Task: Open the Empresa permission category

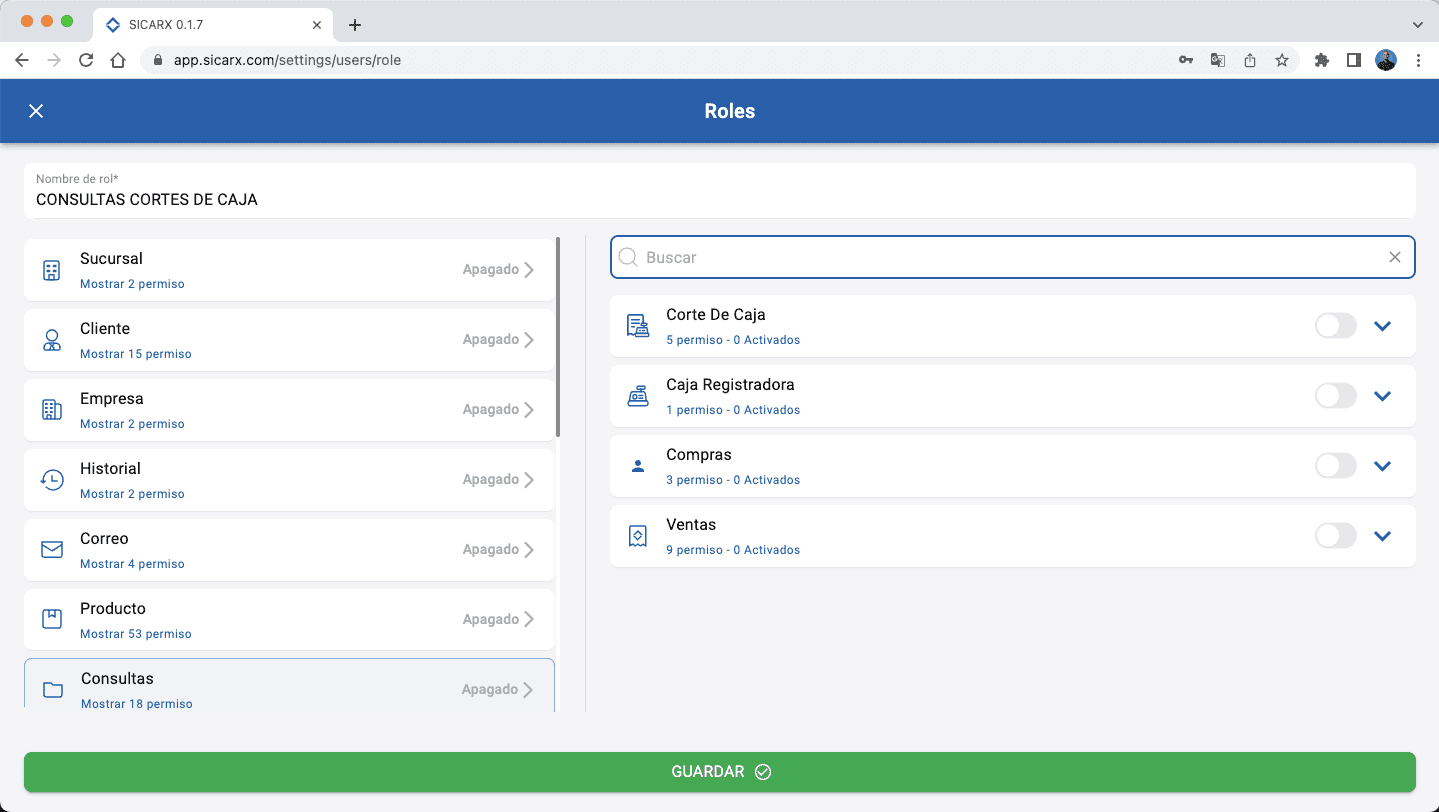Action: [x=289, y=410]
